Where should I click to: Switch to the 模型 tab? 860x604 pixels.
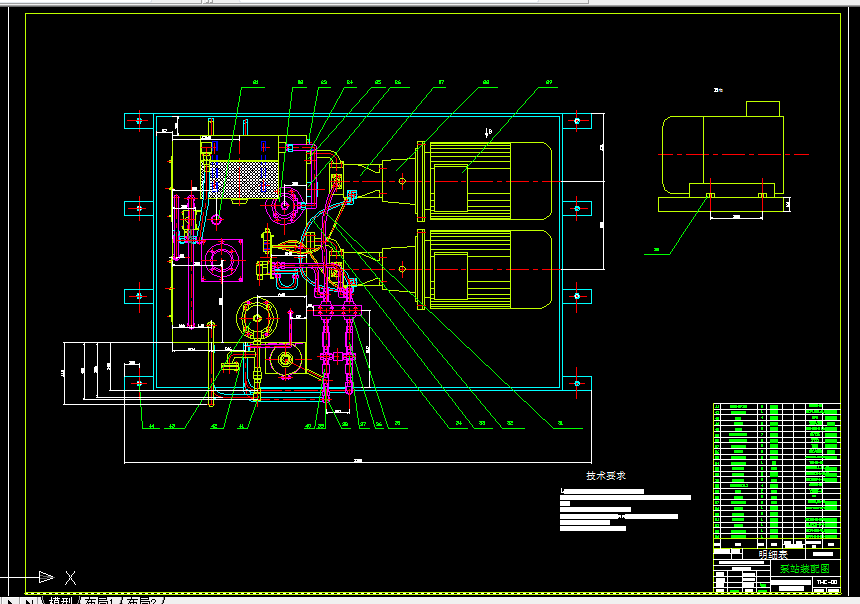[x=60, y=601]
